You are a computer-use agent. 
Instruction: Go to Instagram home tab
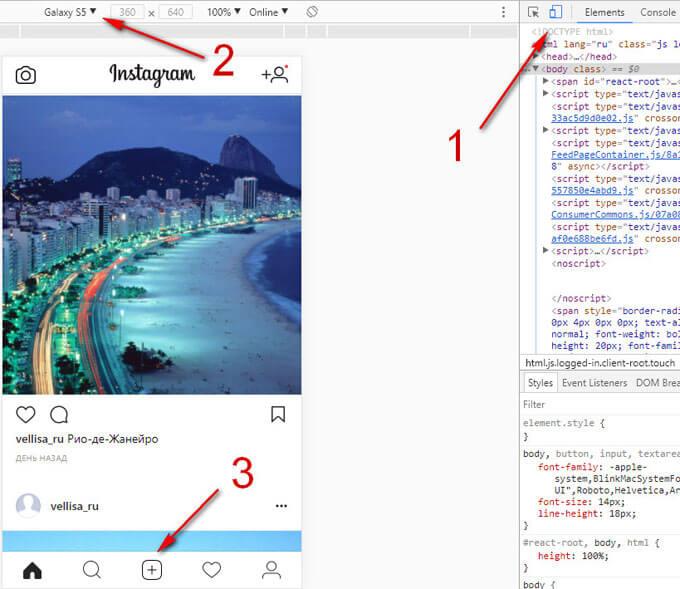(x=32, y=570)
